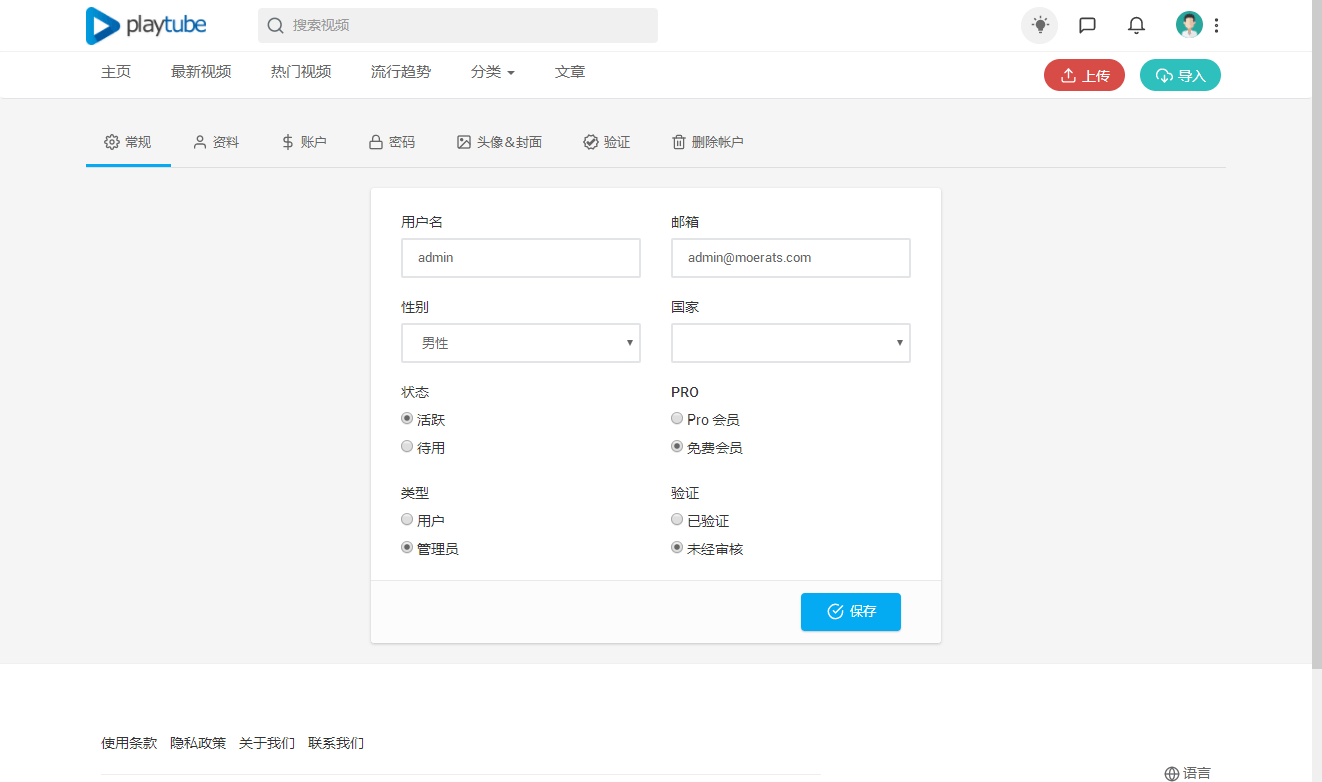
Task: Click the user avatar picture
Action: (1188, 25)
